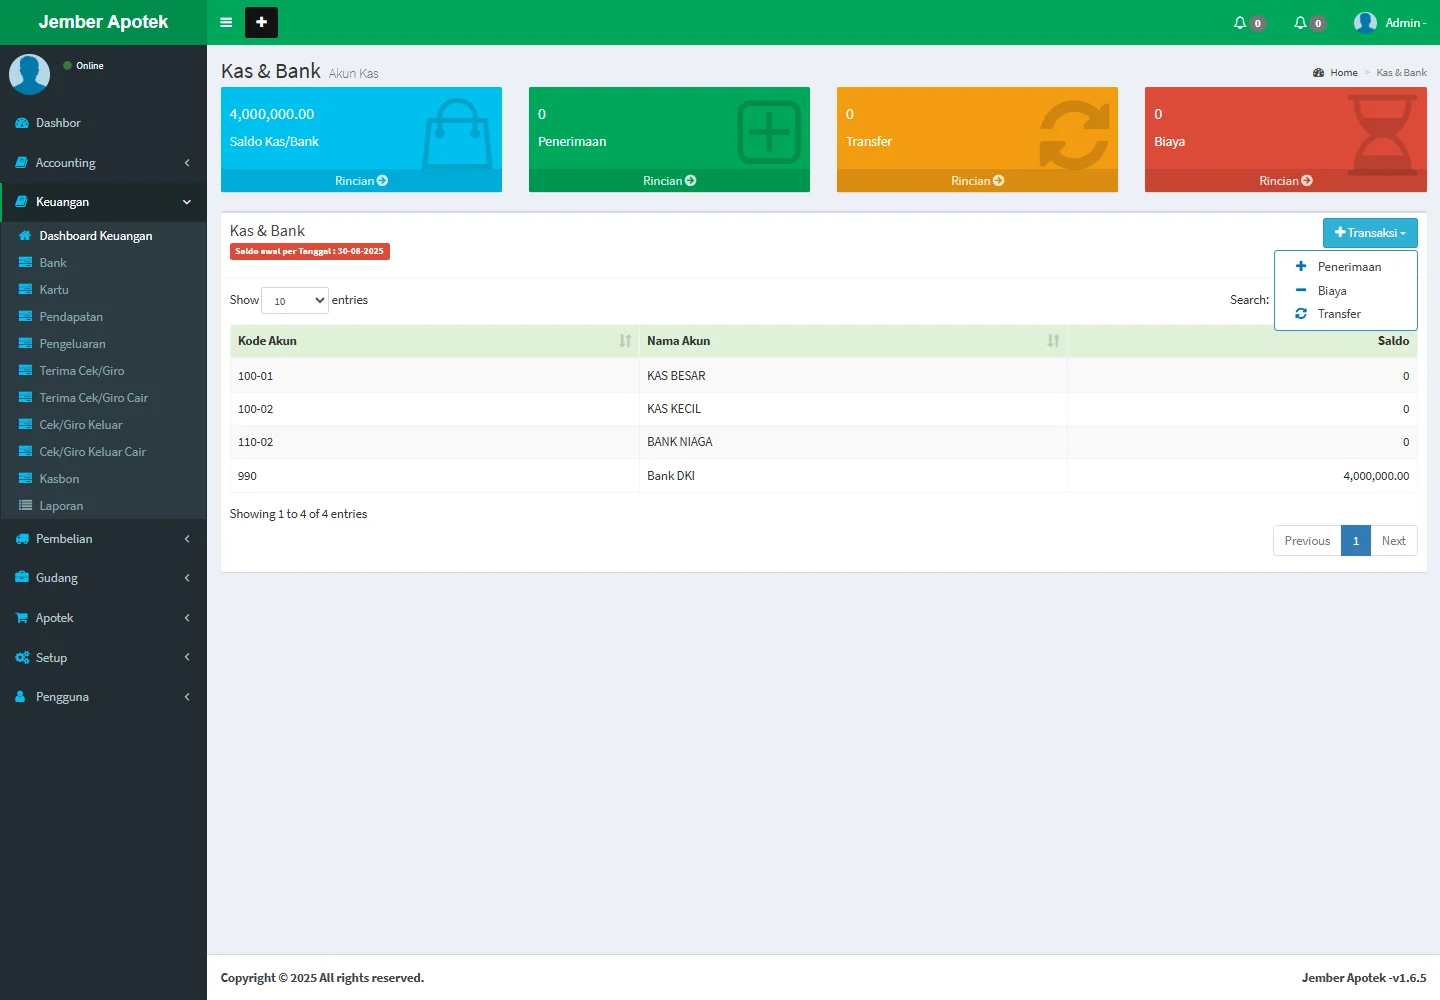Select Biaya from the Transaksi menu
The width and height of the screenshot is (1440, 1000).
click(1331, 291)
